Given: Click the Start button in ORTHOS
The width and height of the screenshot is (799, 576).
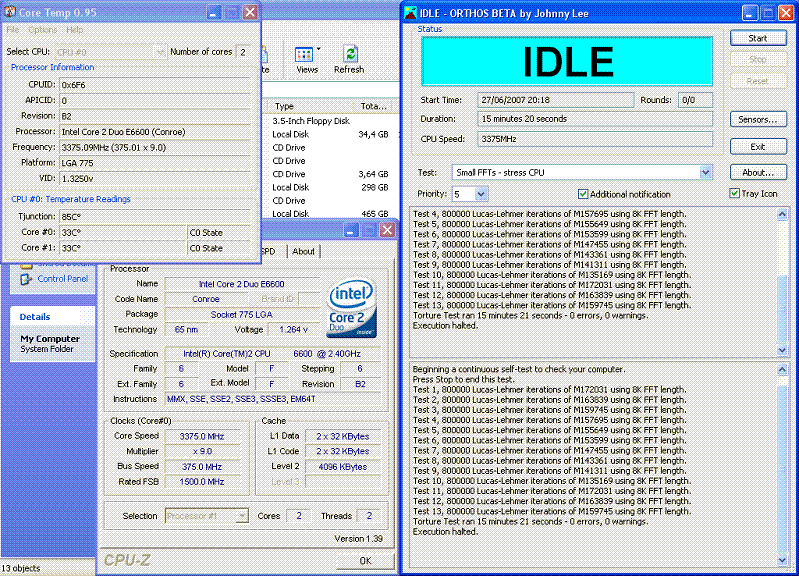Looking at the screenshot, I should [758, 38].
